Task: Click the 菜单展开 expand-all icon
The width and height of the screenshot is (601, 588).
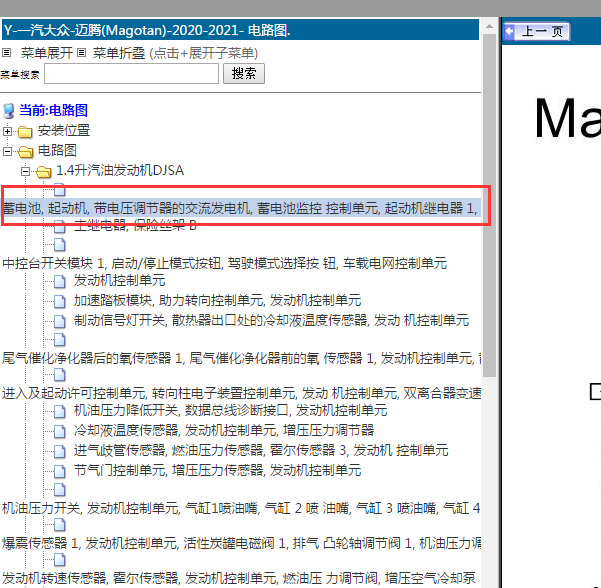Action: (x=7, y=53)
